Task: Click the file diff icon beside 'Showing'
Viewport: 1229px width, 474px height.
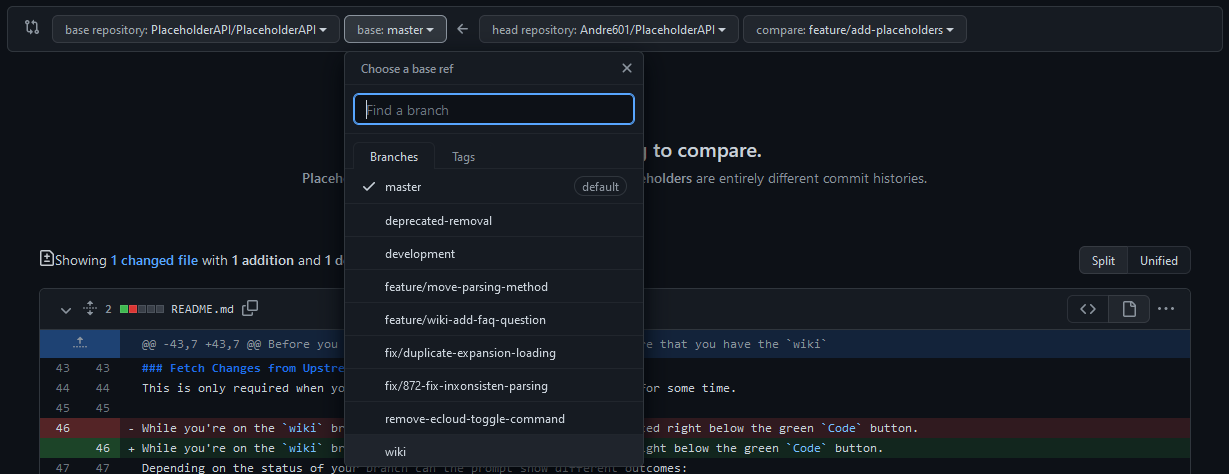Action: pyautogui.click(x=46, y=259)
